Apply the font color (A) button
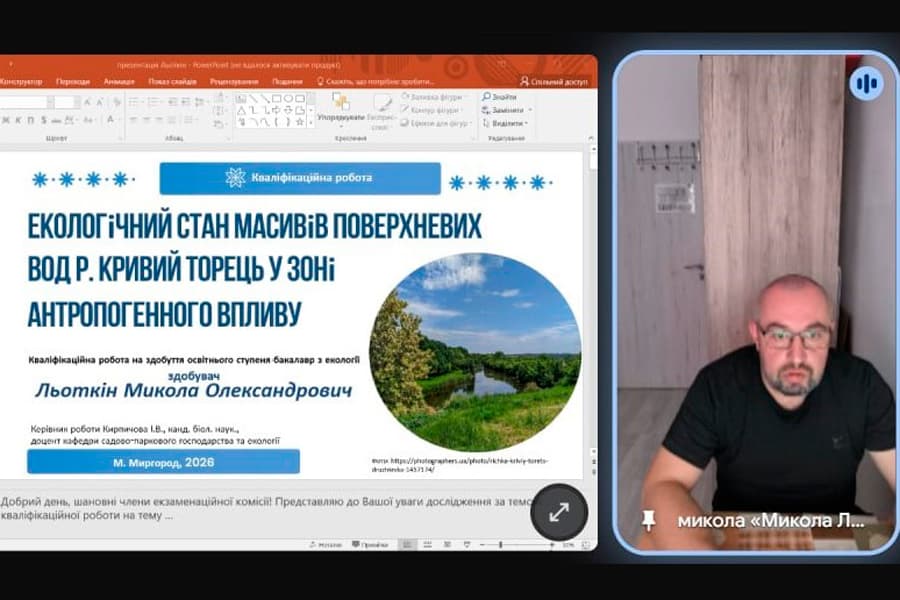Image resolution: width=900 pixels, height=600 pixels. pyautogui.click(x=110, y=119)
